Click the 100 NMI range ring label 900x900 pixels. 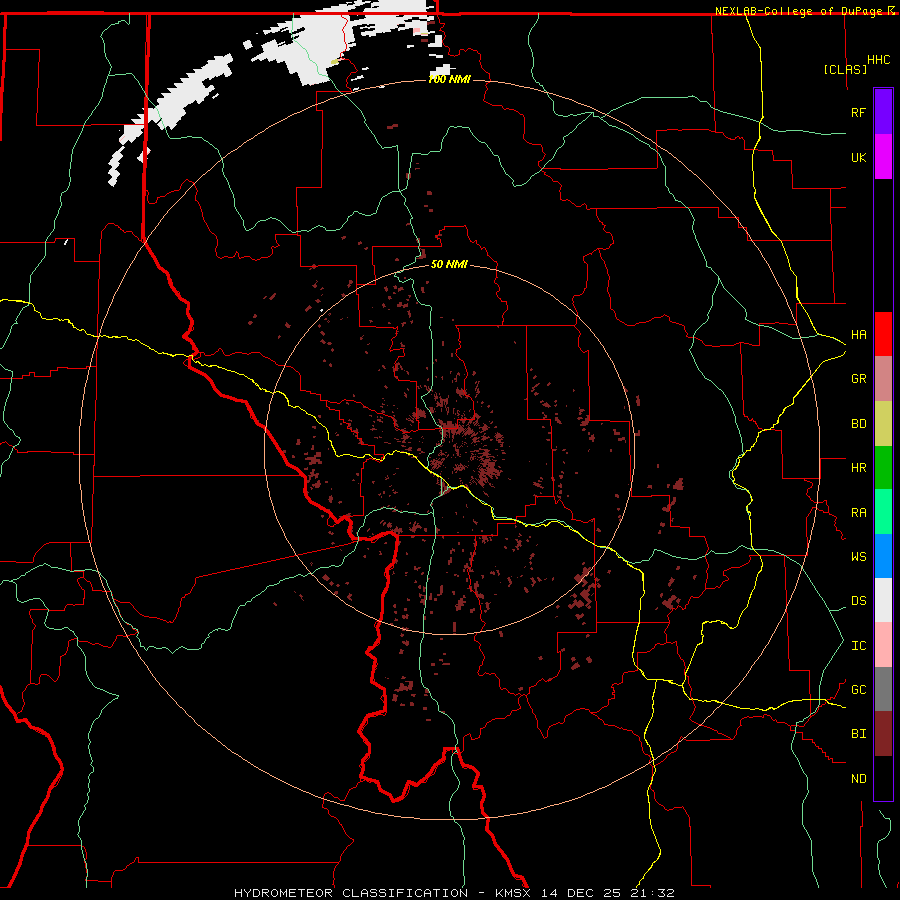(x=449, y=79)
